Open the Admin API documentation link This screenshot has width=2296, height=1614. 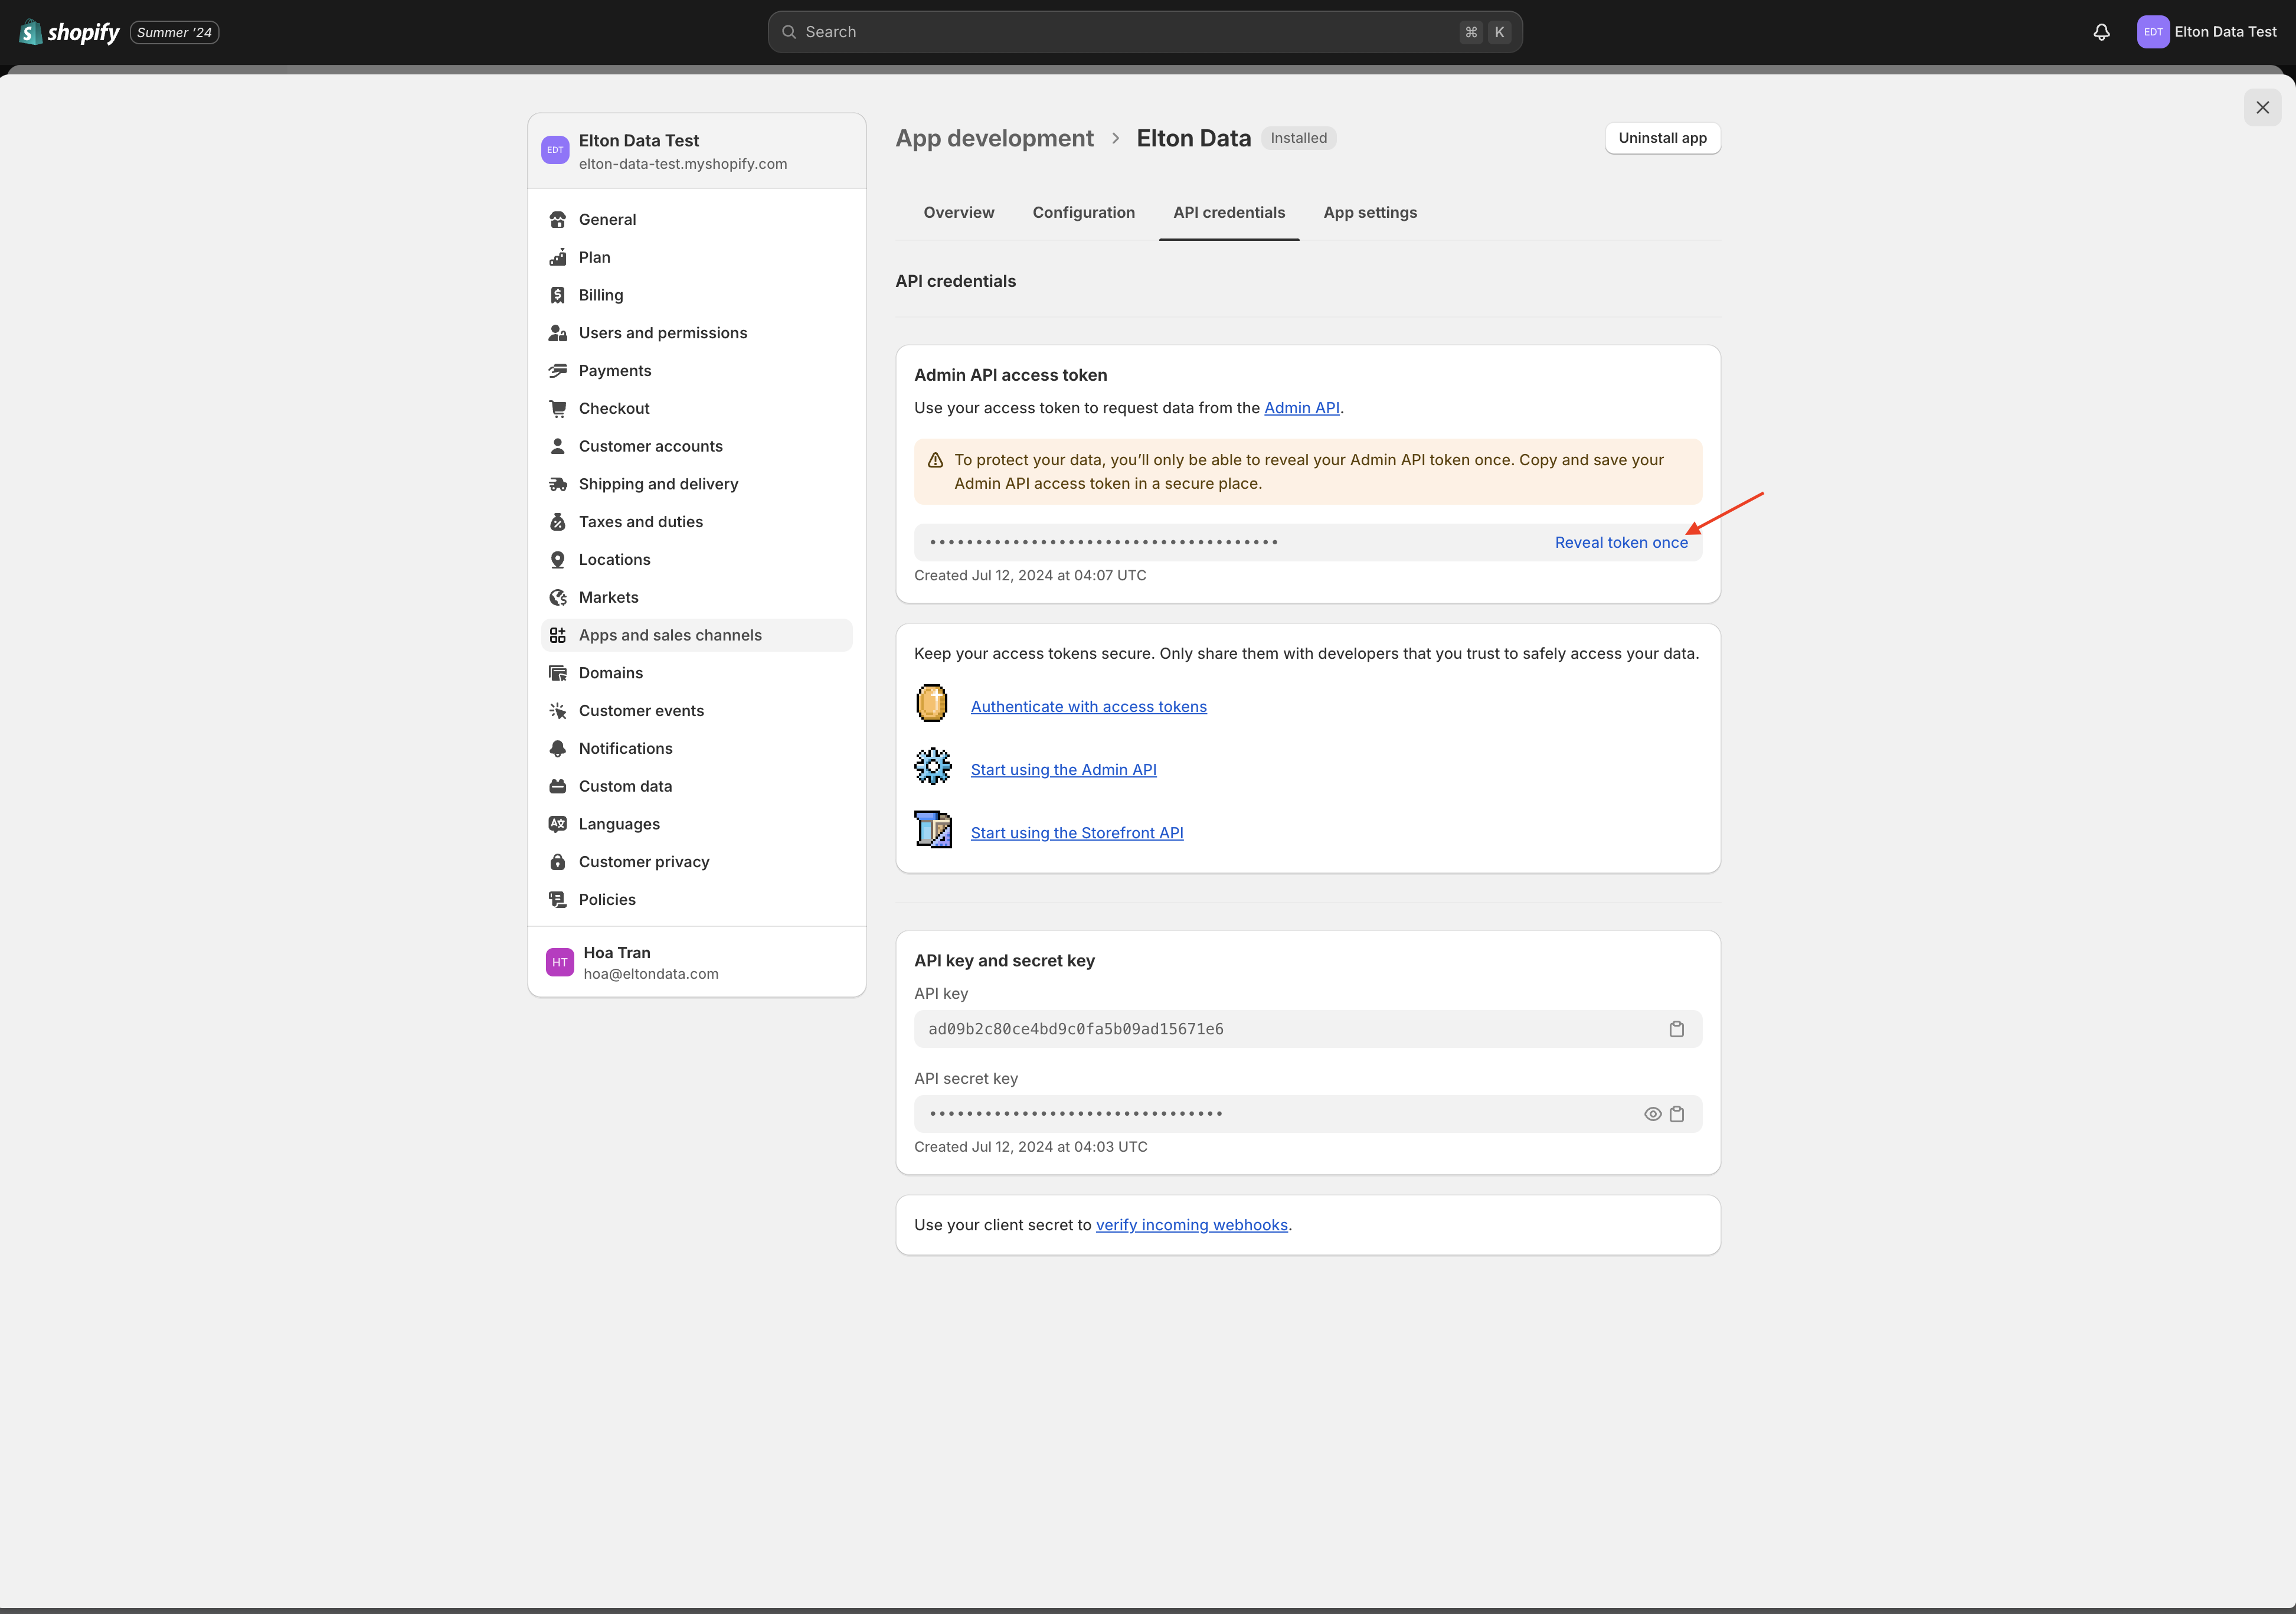1301,407
